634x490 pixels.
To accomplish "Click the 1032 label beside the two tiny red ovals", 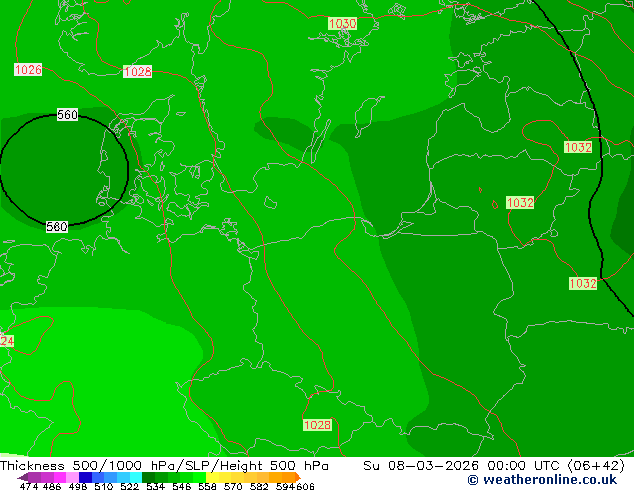I will pos(520,202).
